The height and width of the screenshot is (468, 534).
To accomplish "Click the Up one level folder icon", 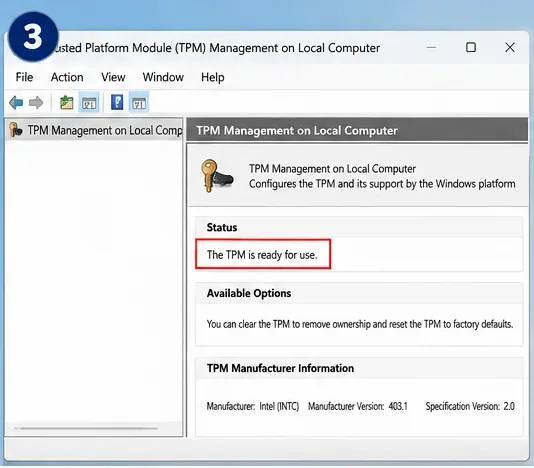I will point(67,103).
